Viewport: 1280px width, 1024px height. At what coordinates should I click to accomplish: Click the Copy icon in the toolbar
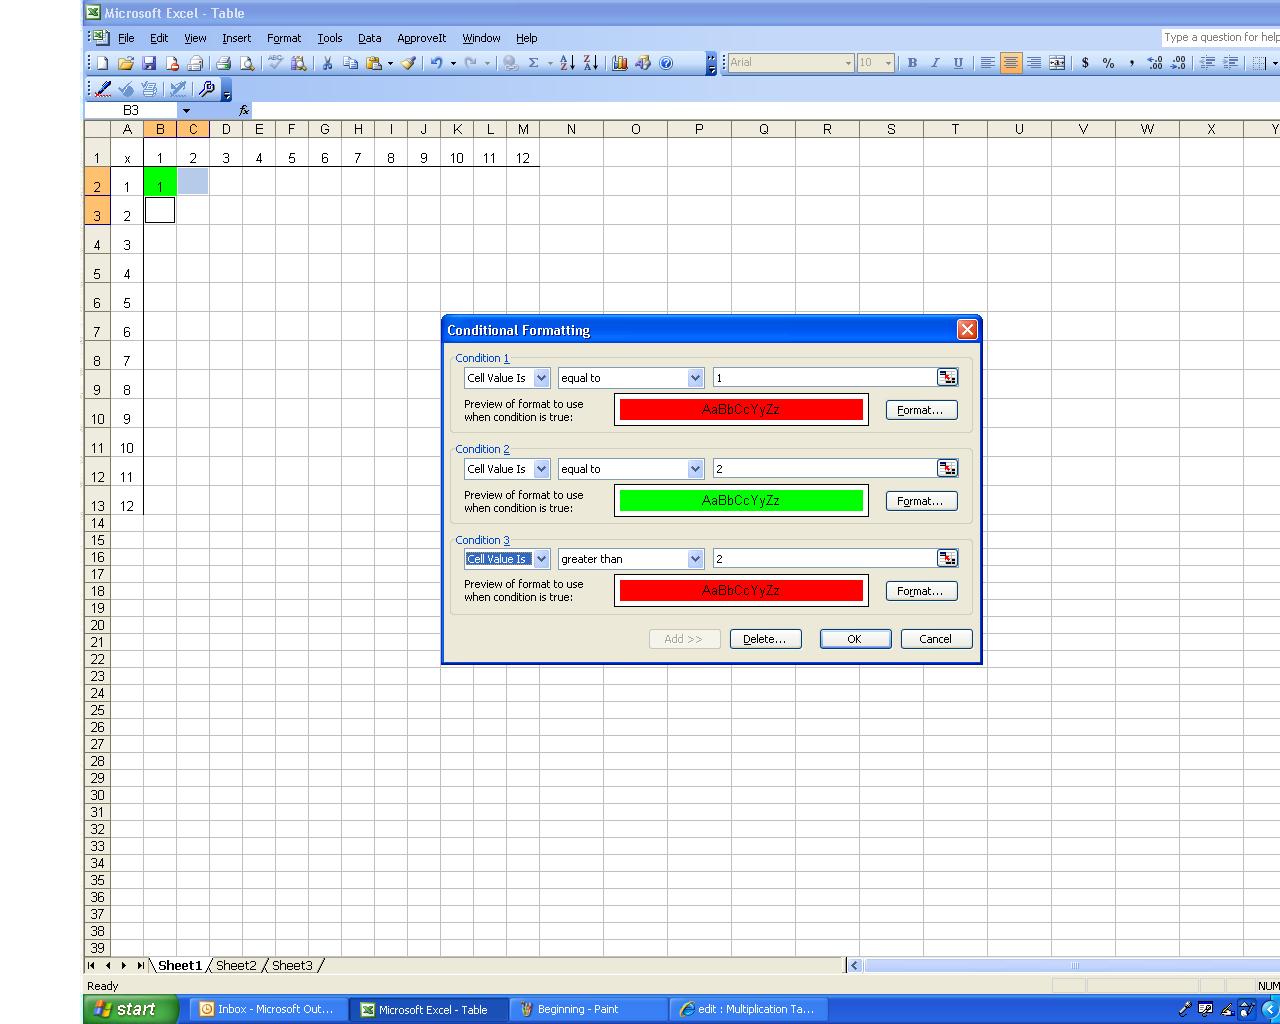coord(350,63)
